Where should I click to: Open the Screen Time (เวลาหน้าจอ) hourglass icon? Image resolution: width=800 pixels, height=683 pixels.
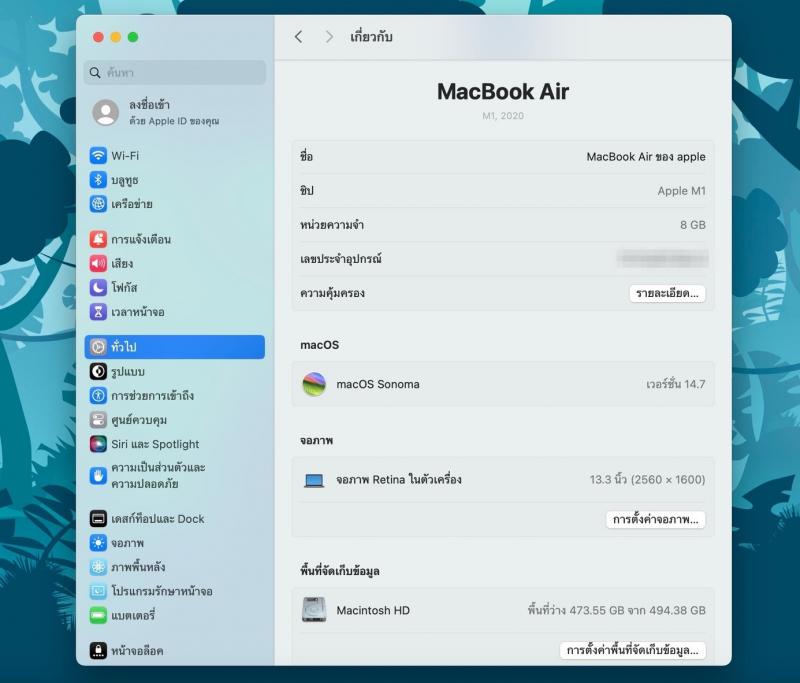click(98, 312)
